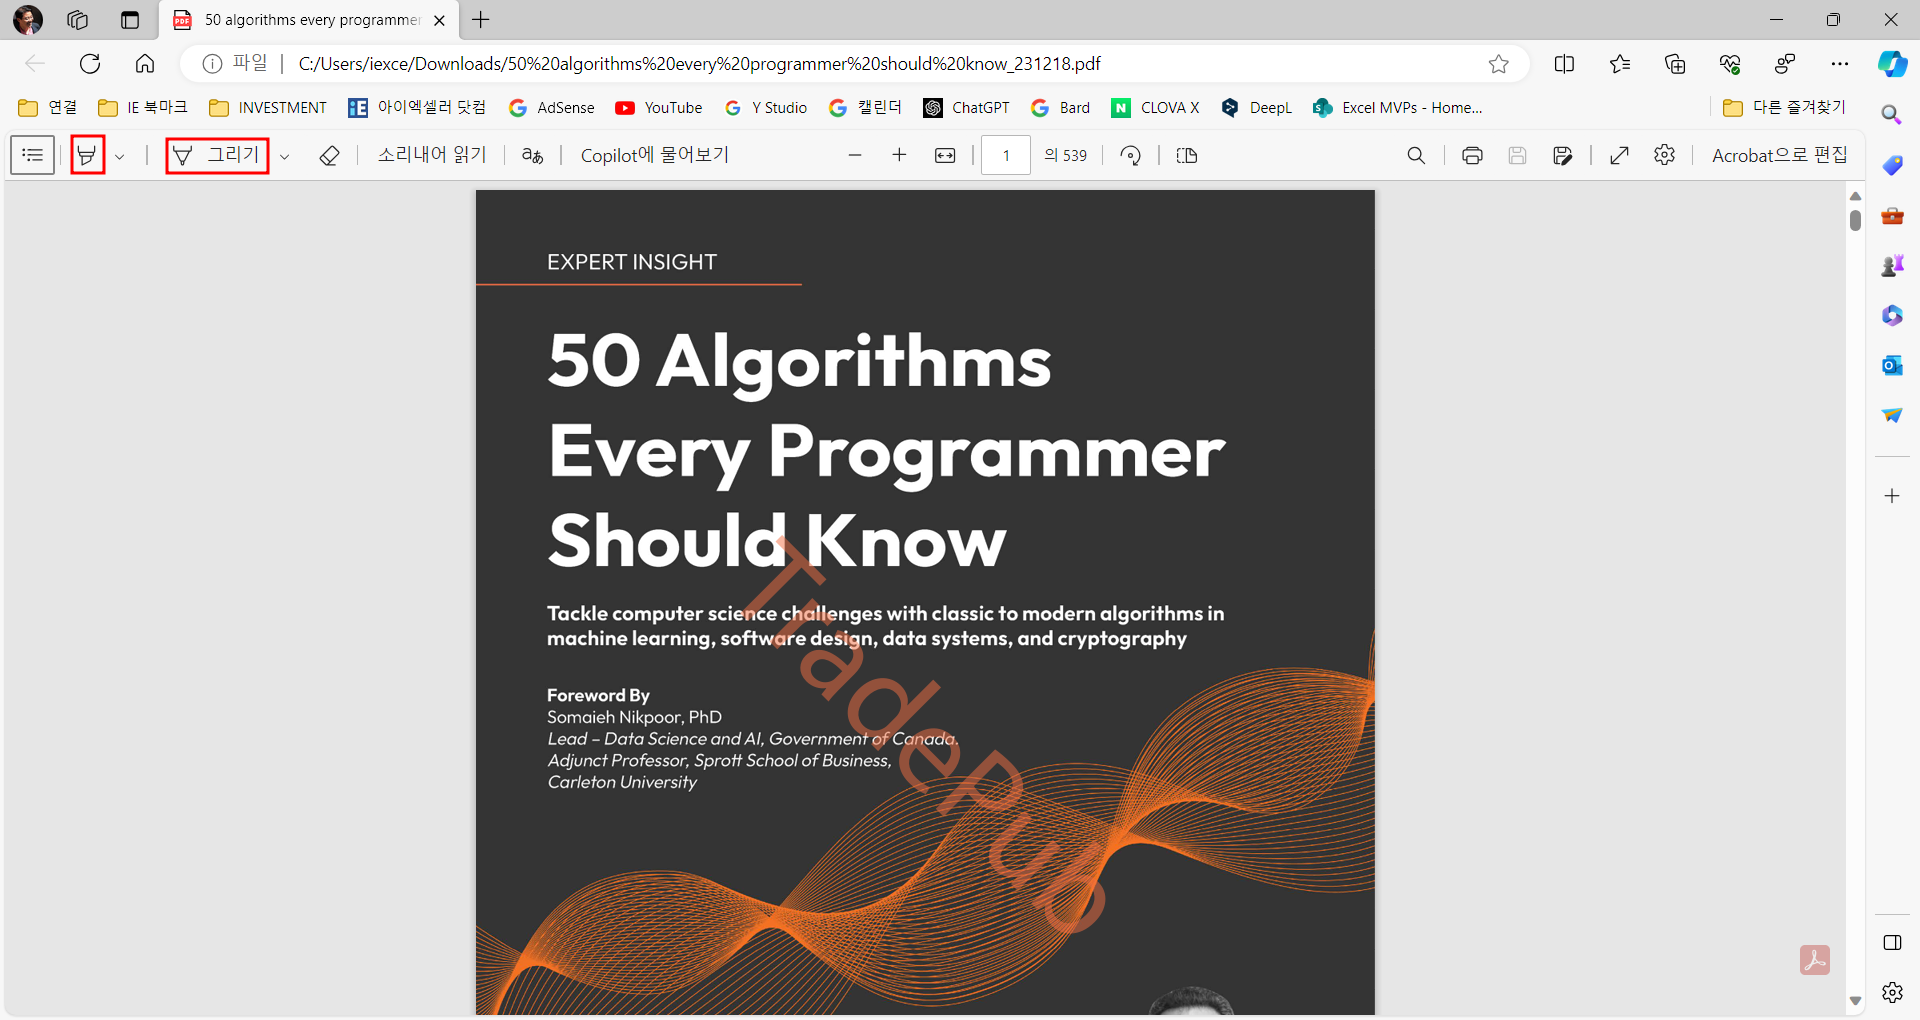The width and height of the screenshot is (1920, 1020).
Task: Click the address bar file path
Action: tap(699, 64)
